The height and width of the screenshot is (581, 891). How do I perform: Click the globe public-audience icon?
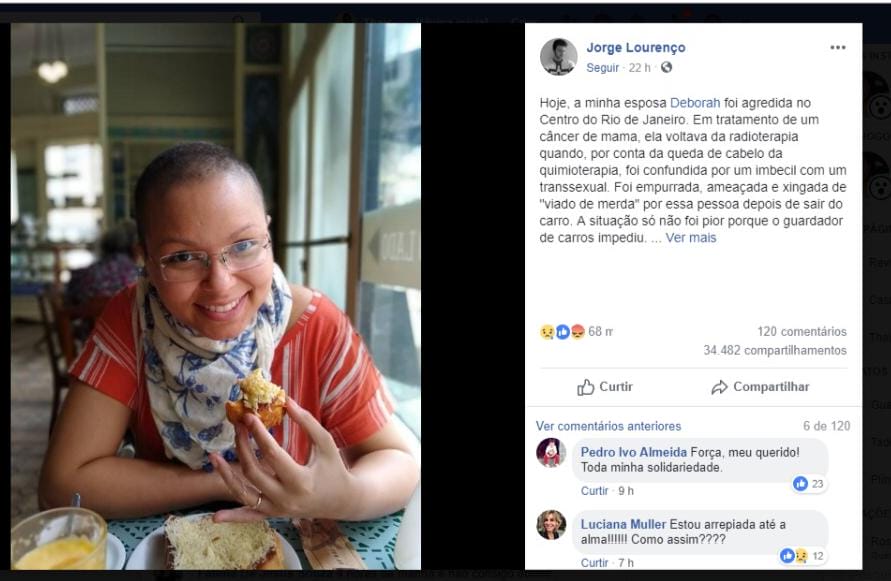(667, 68)
